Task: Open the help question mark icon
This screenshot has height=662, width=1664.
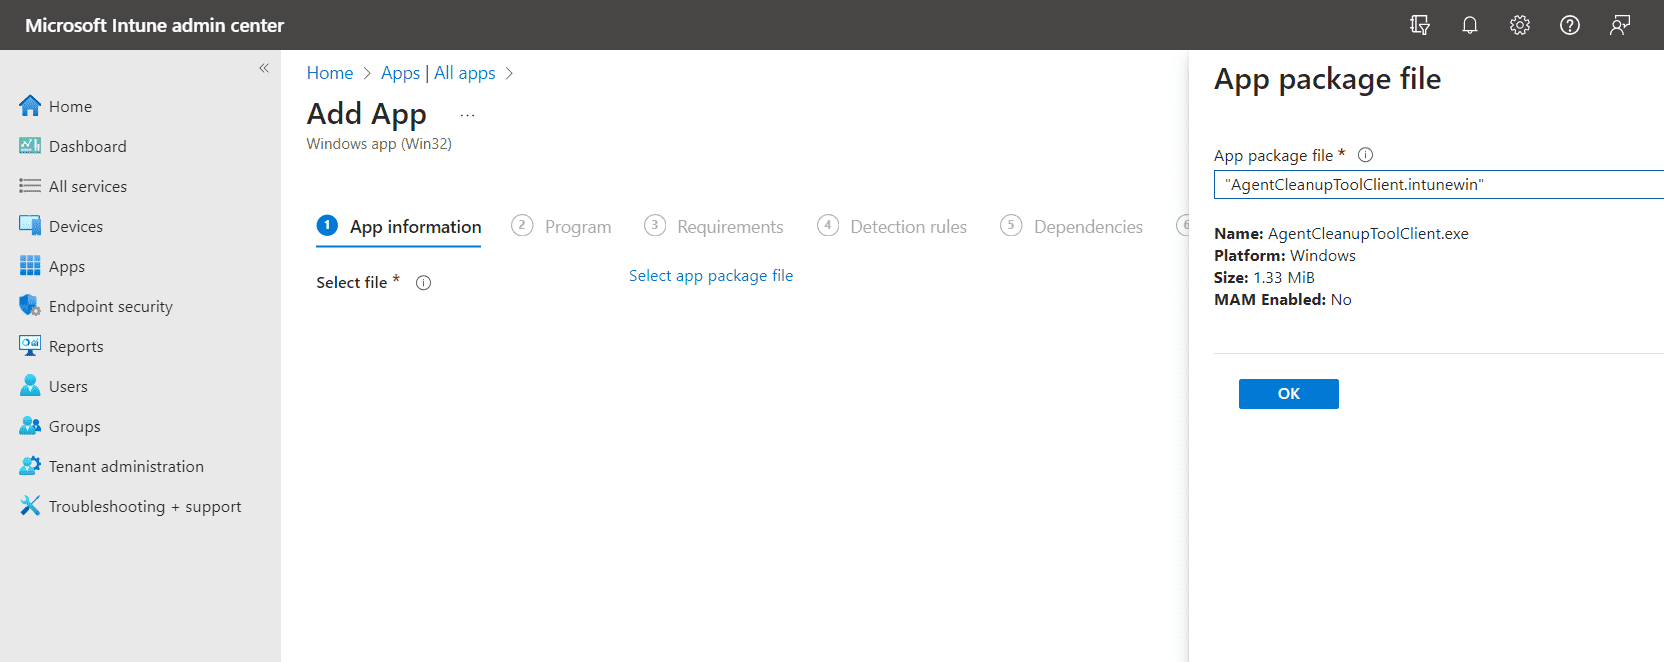Action: click(1569, 25)
